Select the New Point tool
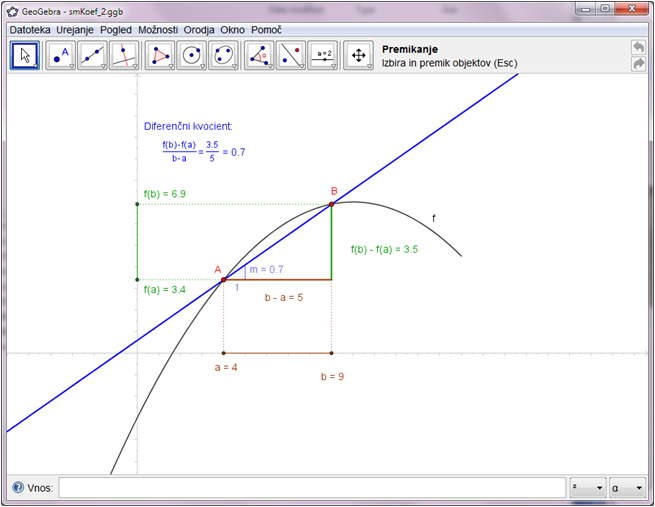The height and width of the screenshot is (507, 655). [60, 55]
